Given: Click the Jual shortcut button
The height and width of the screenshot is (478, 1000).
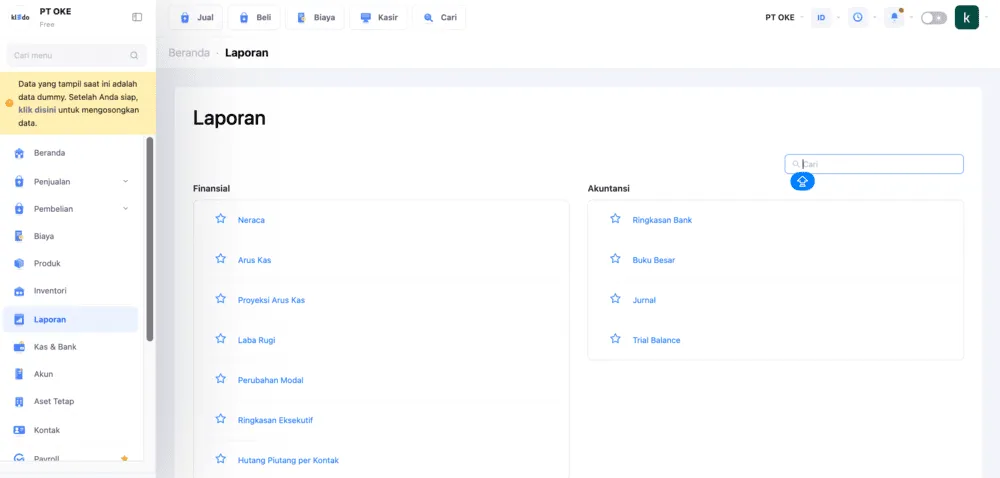Looking at the screenshot, I should 196,18.
